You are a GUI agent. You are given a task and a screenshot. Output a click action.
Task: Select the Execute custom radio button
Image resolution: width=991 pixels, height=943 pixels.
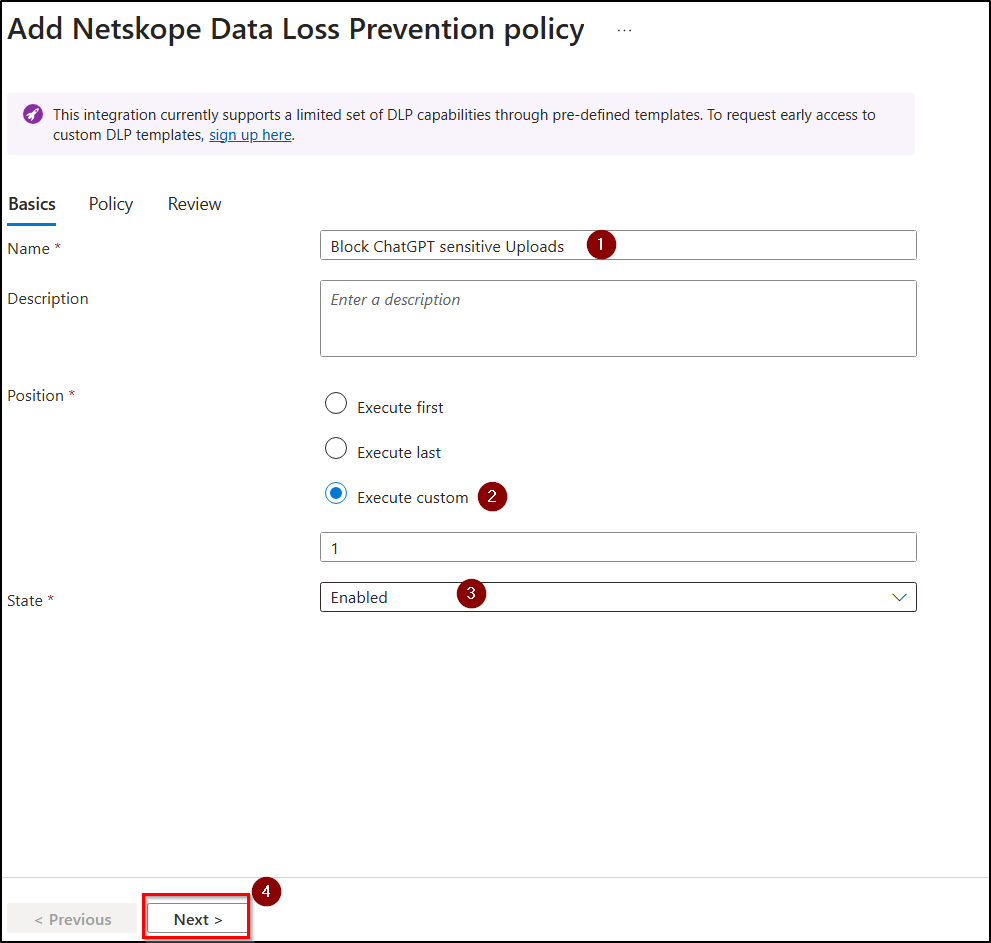[337, 494]
